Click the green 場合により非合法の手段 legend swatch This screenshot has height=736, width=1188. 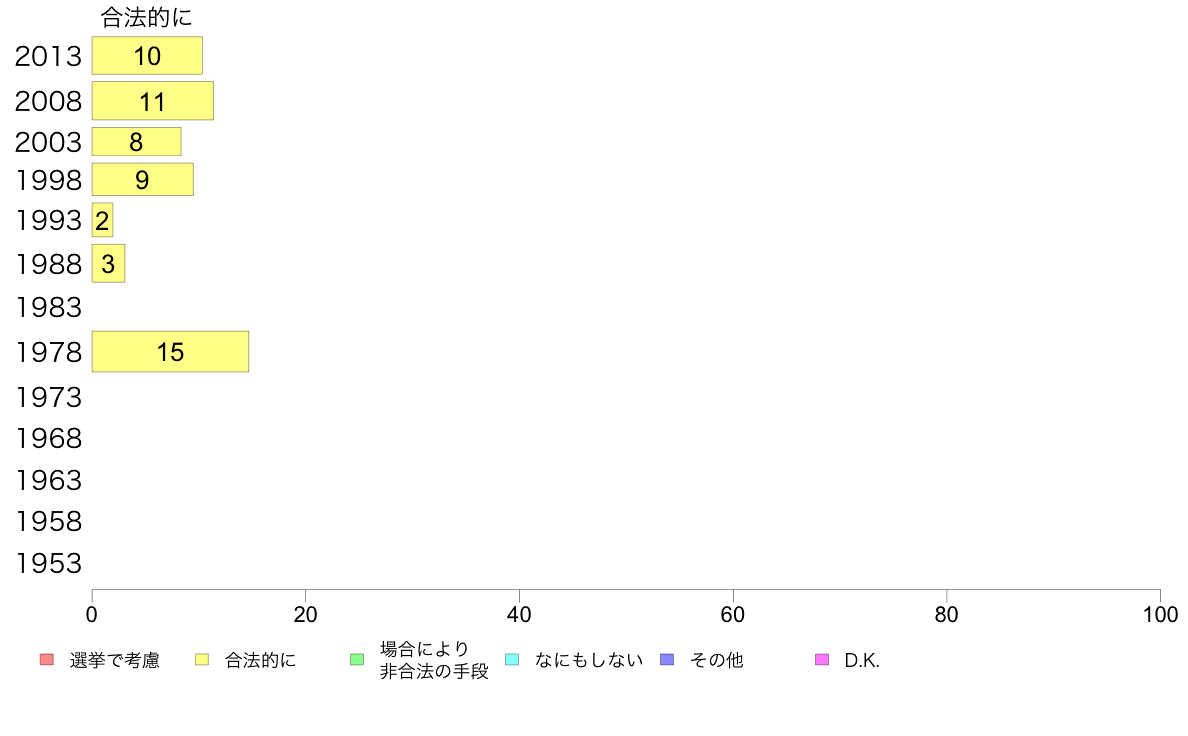coord(357,659)
